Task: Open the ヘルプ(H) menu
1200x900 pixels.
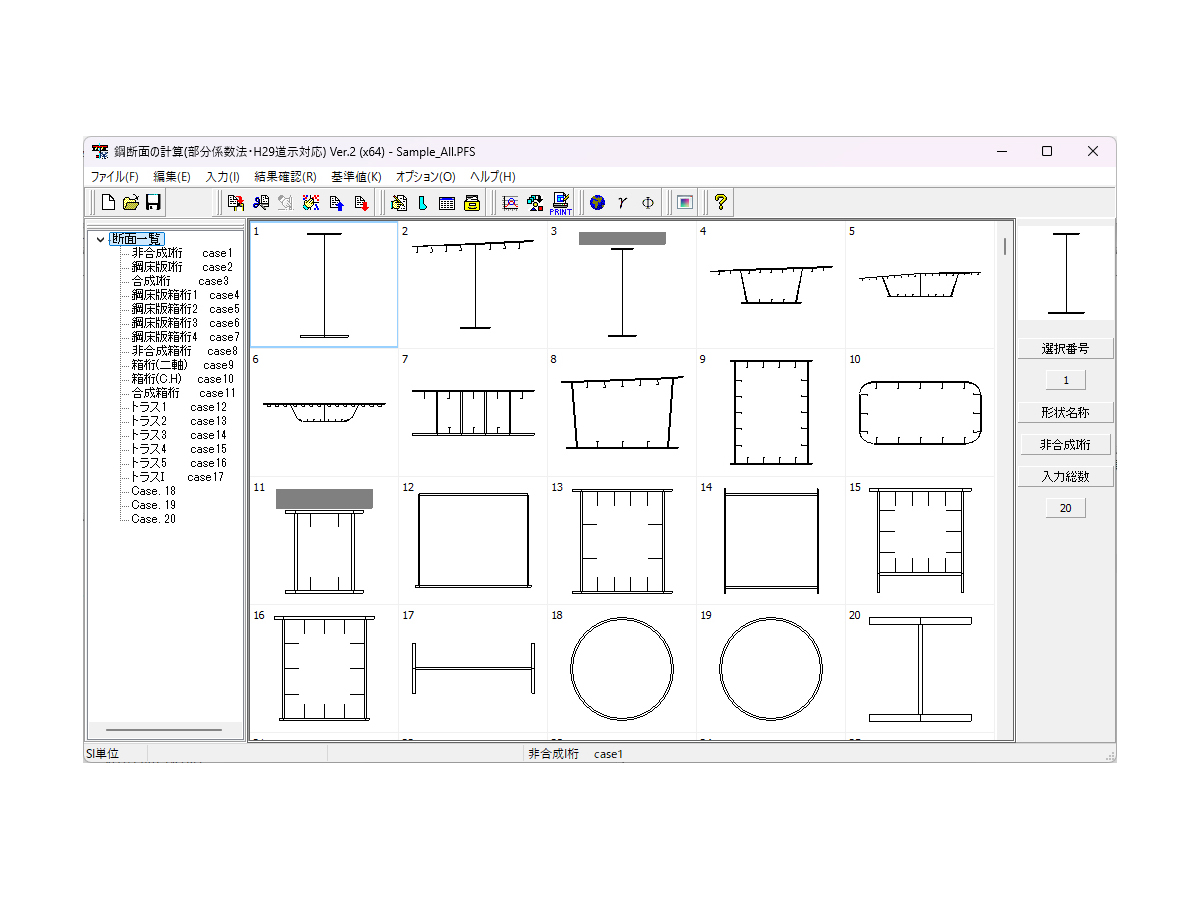Action: pos(492,177)
